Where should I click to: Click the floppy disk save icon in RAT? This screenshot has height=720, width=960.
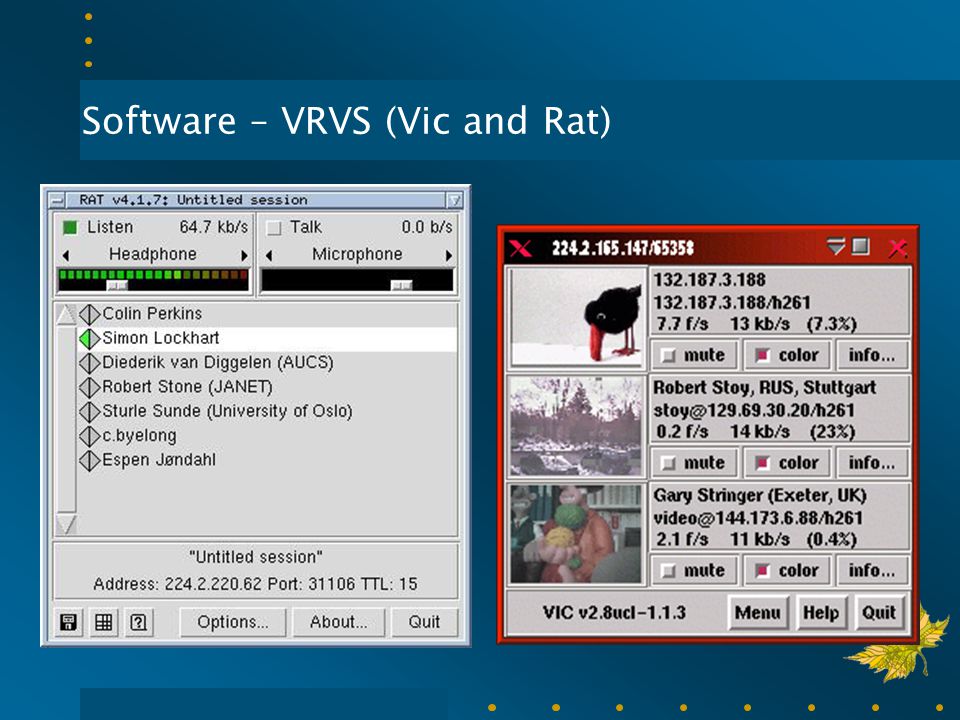pyautogui.click(x=69, y=623)
